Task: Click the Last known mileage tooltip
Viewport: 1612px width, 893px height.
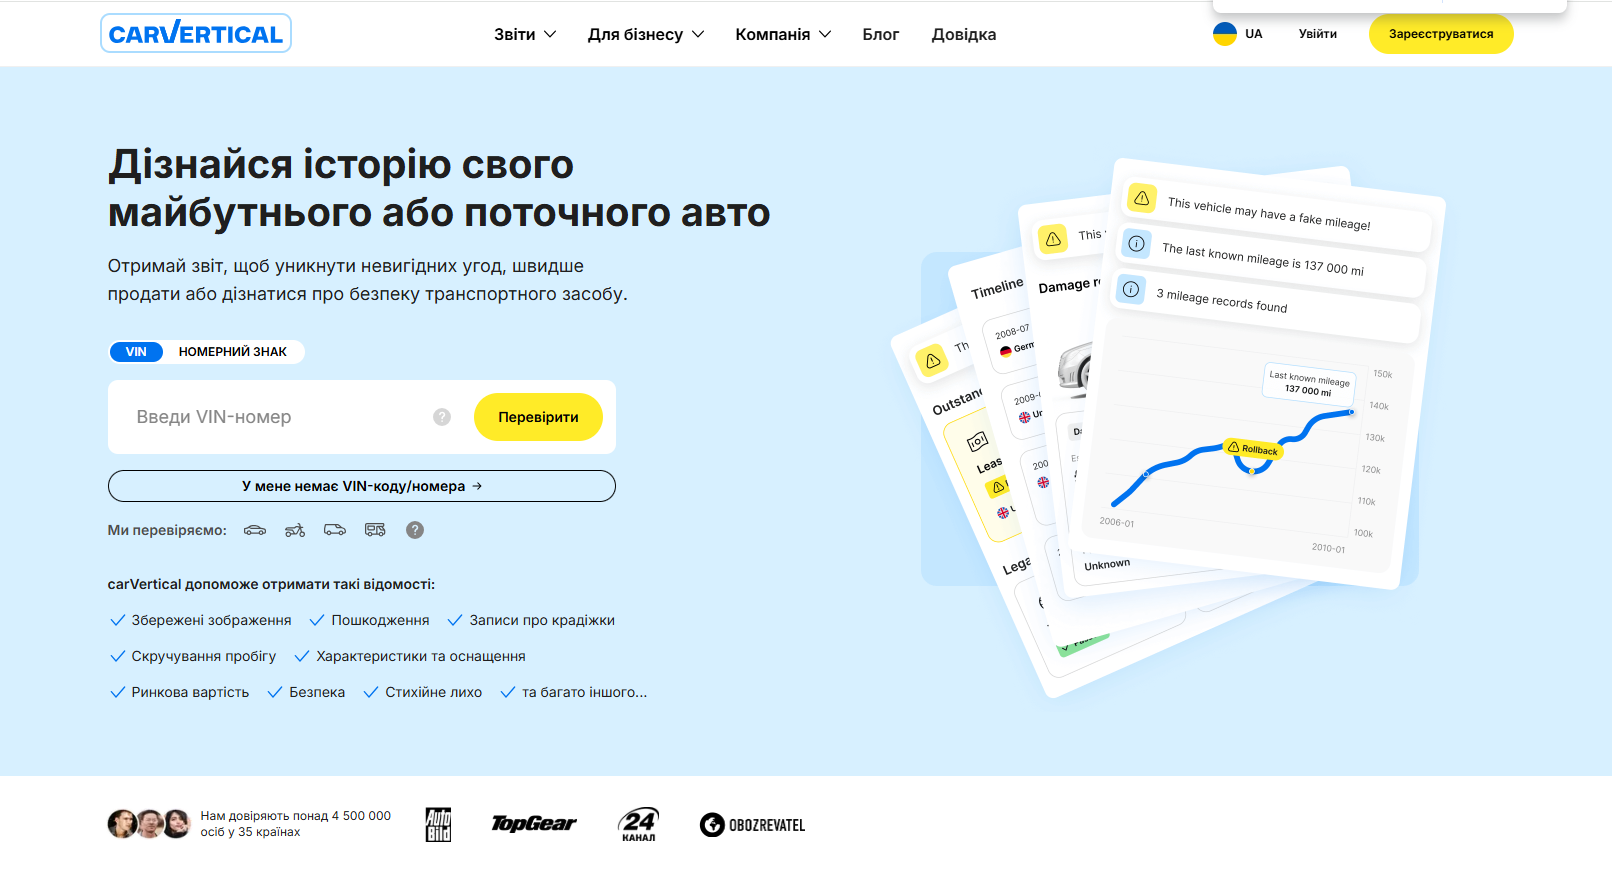Action: 1309,384
